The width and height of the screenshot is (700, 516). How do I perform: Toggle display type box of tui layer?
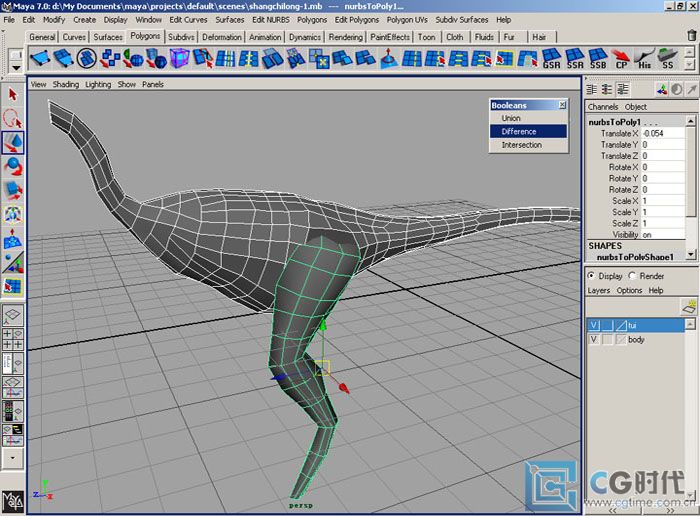pyautogui.click(x=607, y=325)
